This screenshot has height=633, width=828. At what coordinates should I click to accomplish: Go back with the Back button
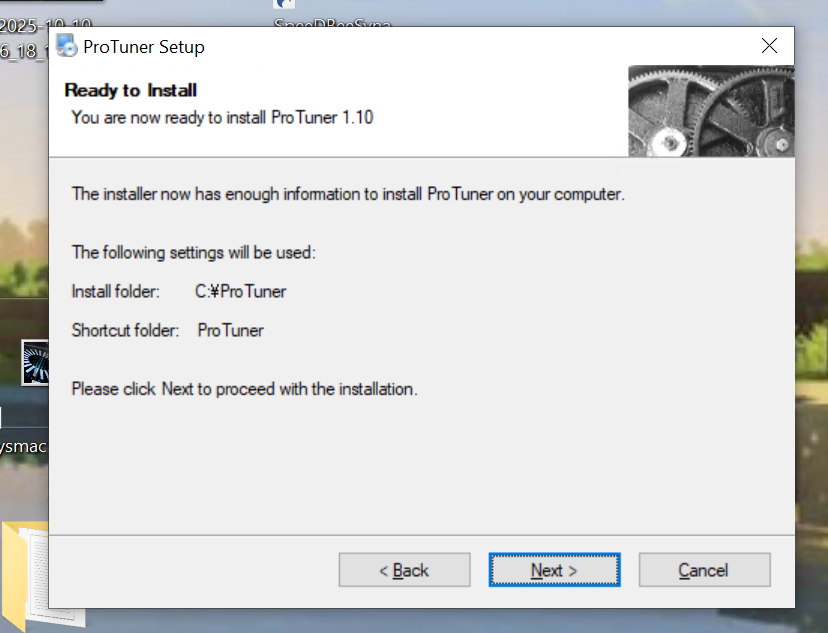404,570
